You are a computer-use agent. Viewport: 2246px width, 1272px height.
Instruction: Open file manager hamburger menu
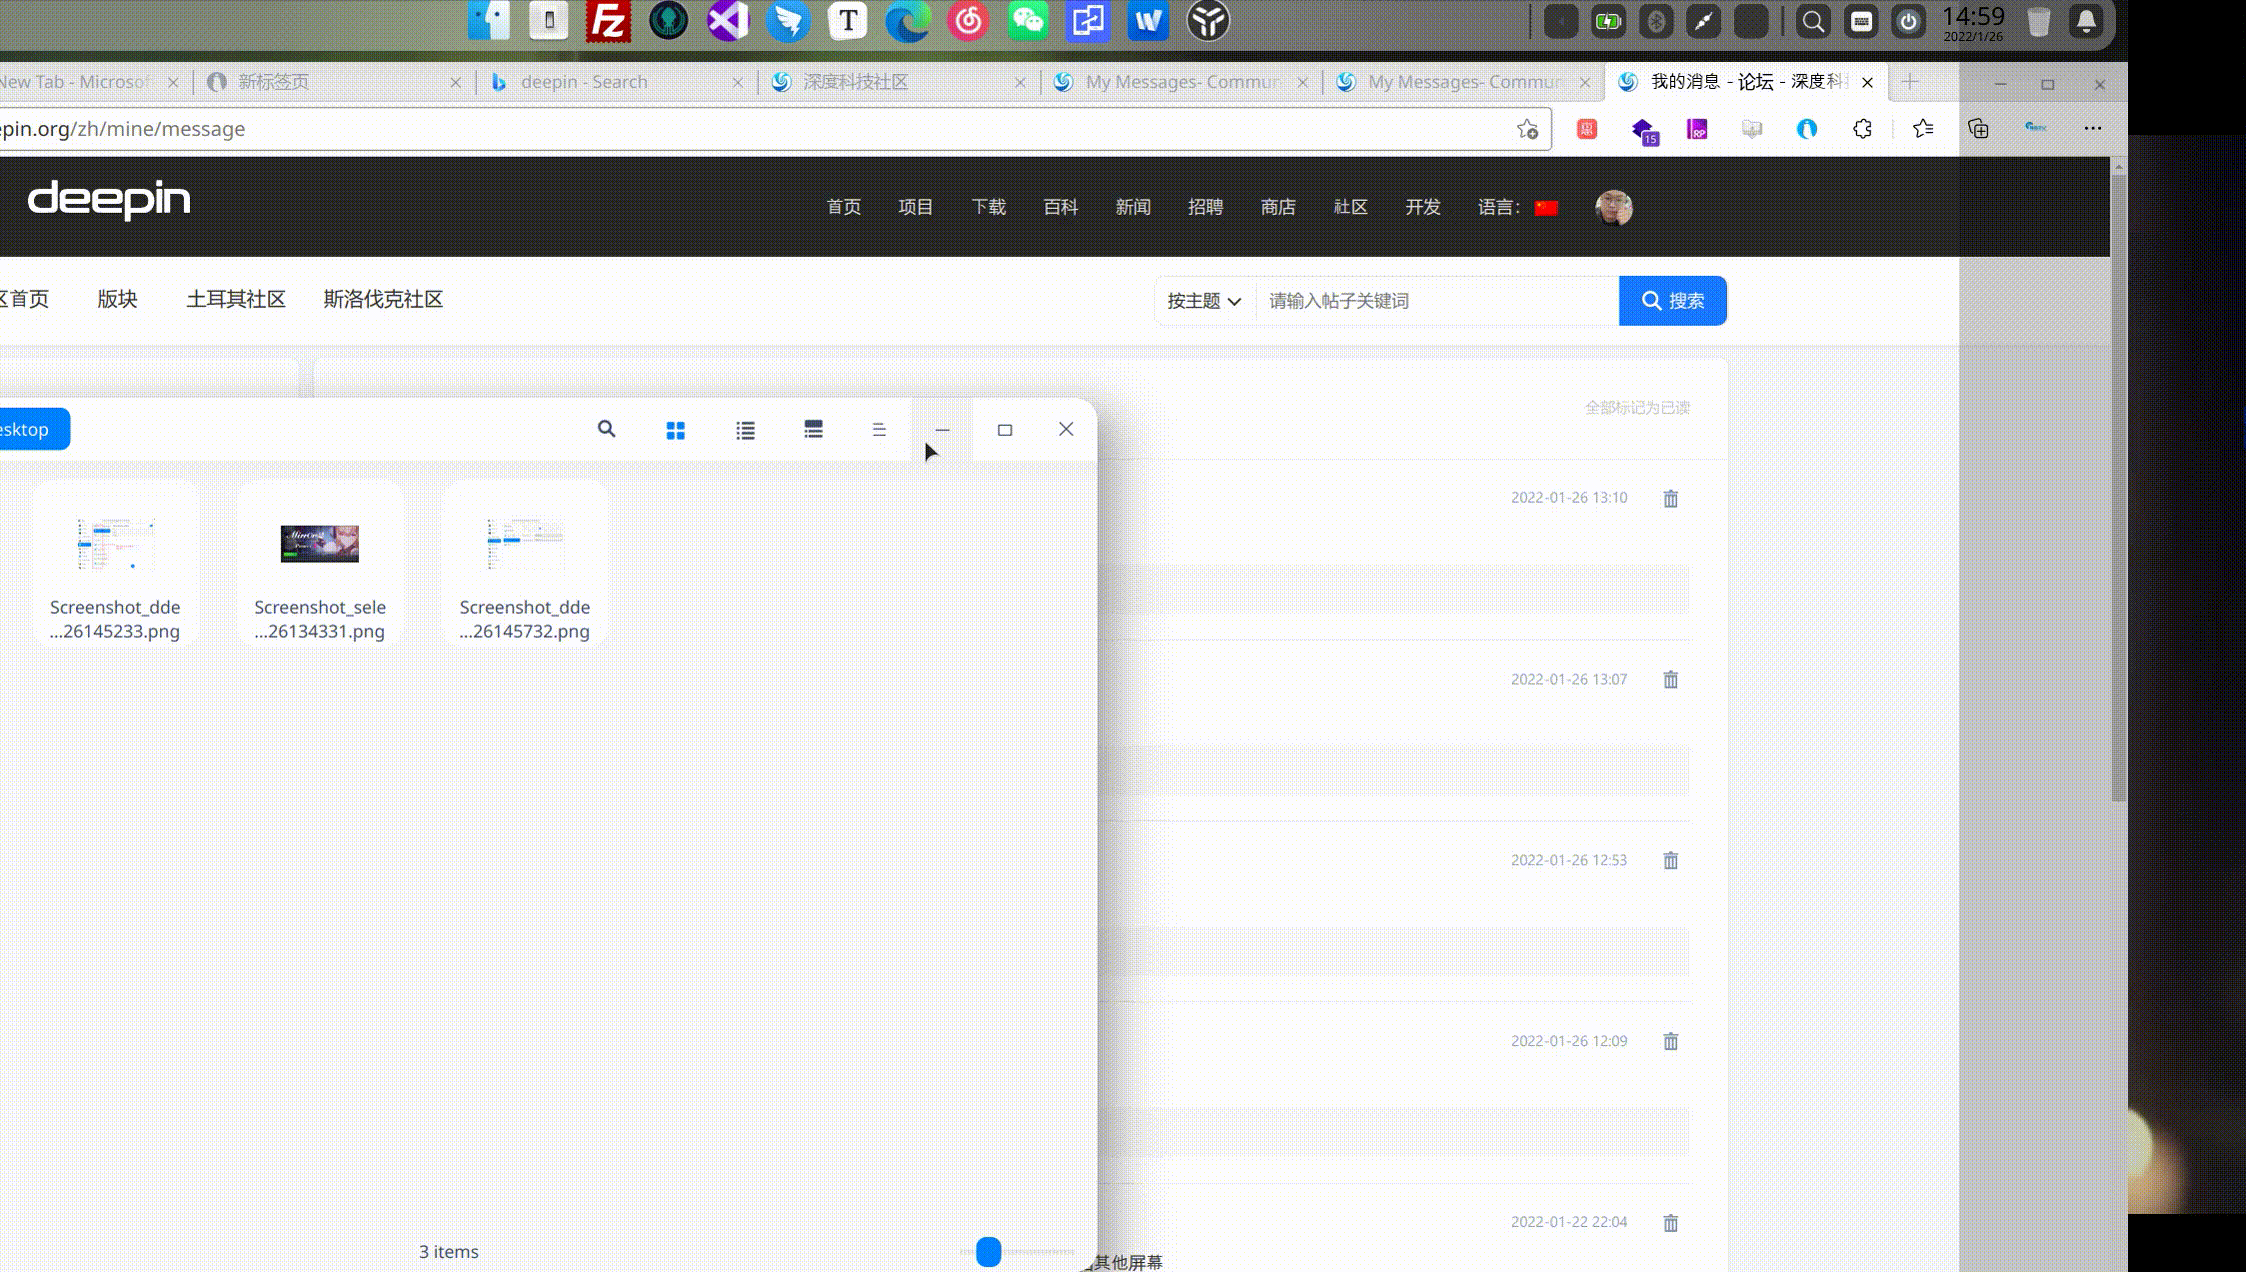pyautogui.click(x=879, y=429)
